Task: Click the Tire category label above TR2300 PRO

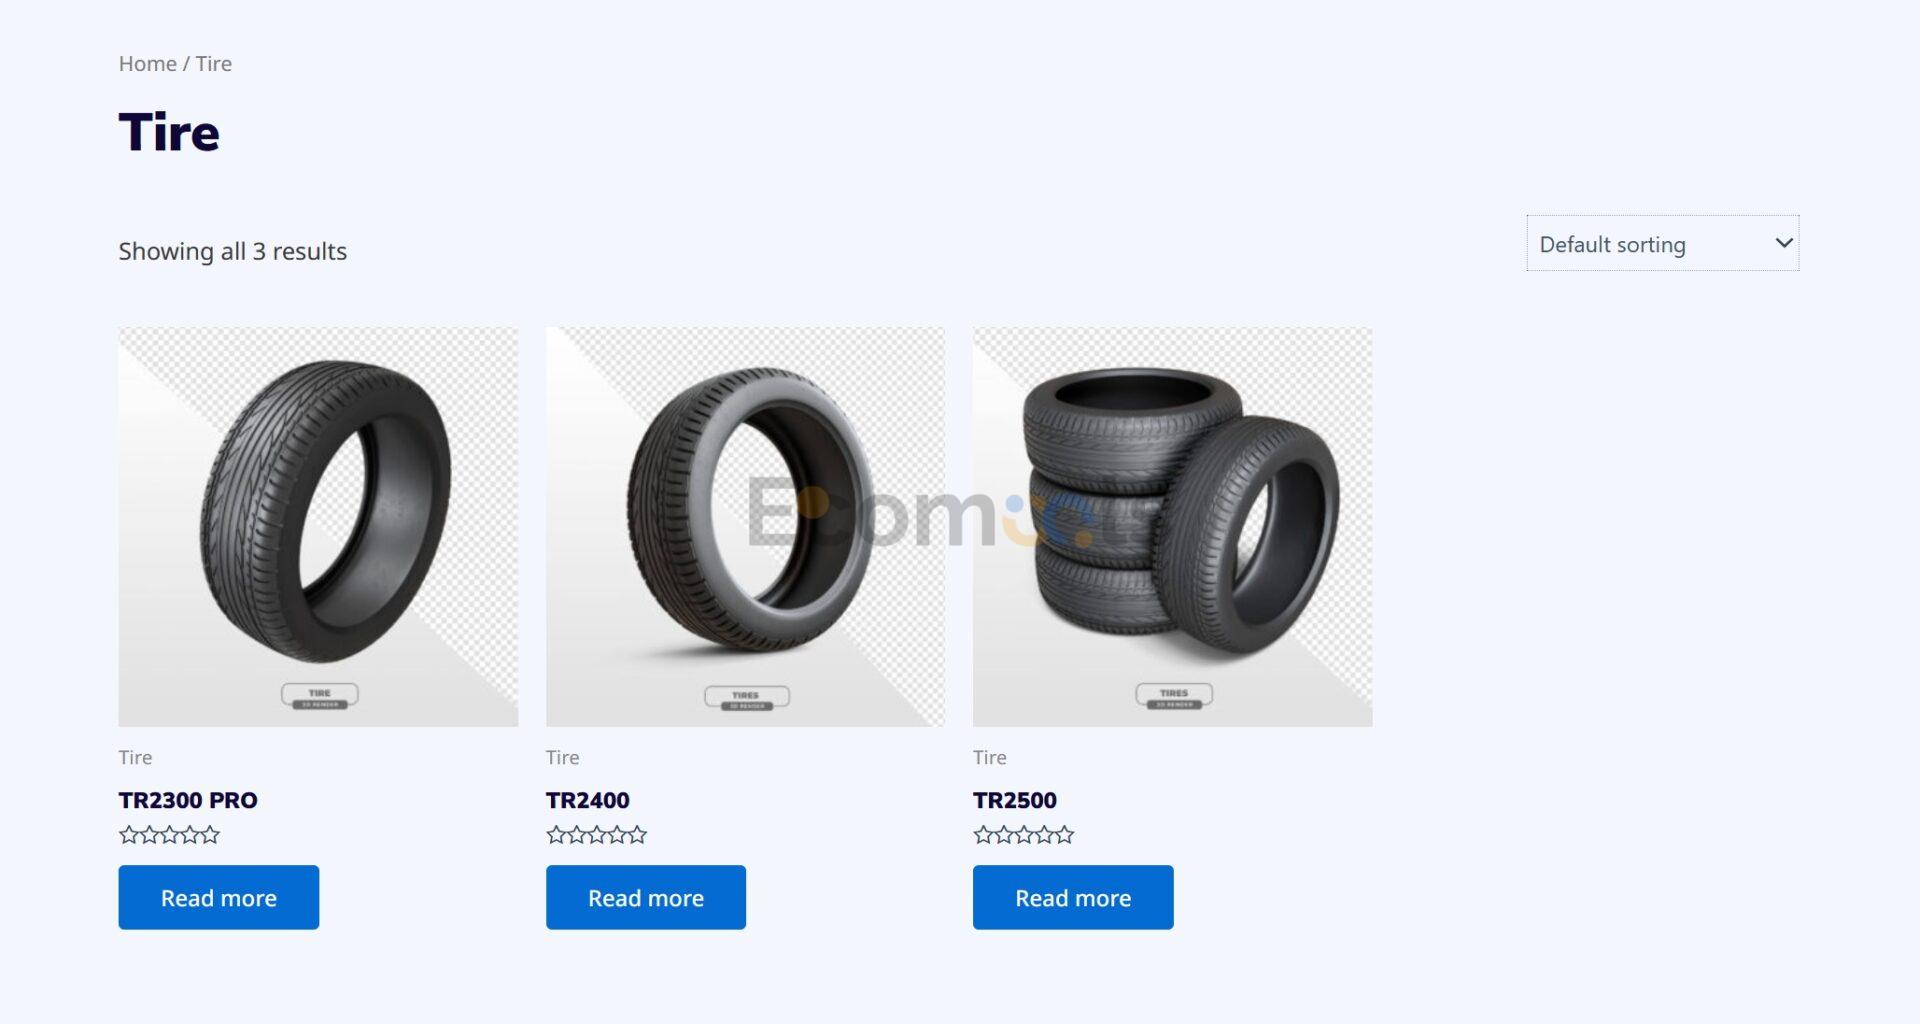Action: tap(135, 757)
